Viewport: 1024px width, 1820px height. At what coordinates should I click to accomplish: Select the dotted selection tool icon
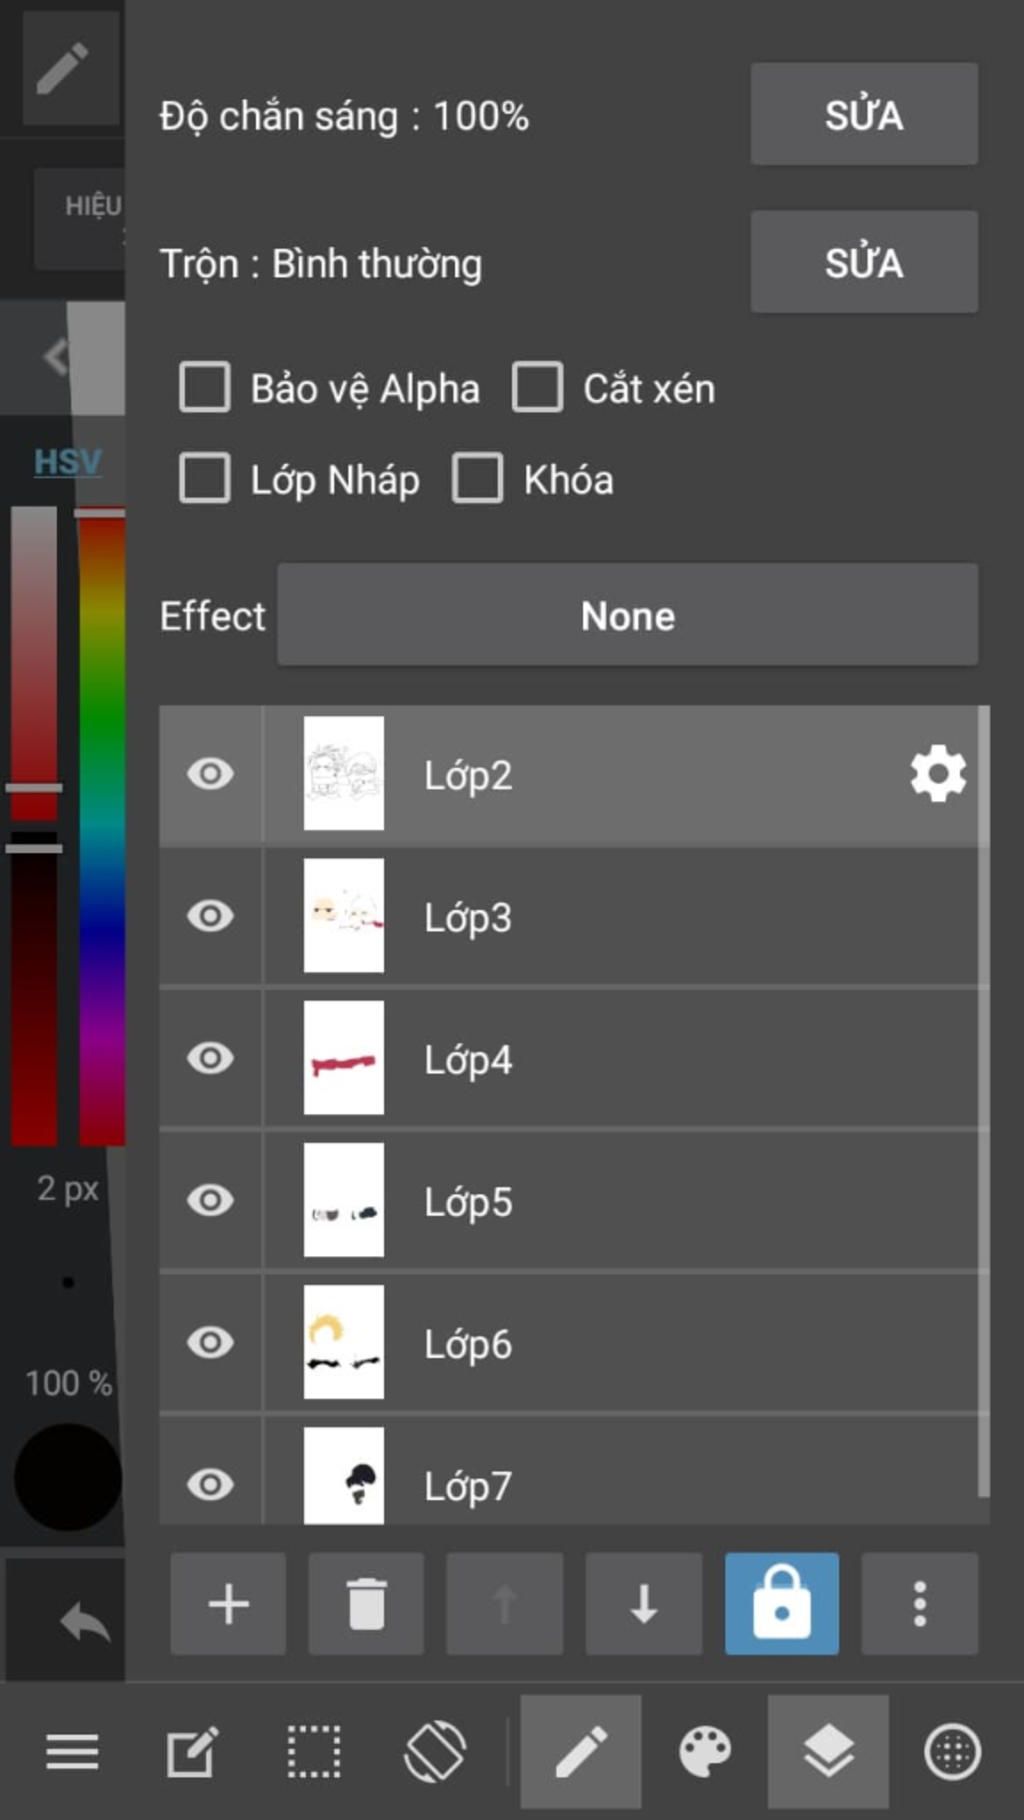click(x=314, y=1752)
